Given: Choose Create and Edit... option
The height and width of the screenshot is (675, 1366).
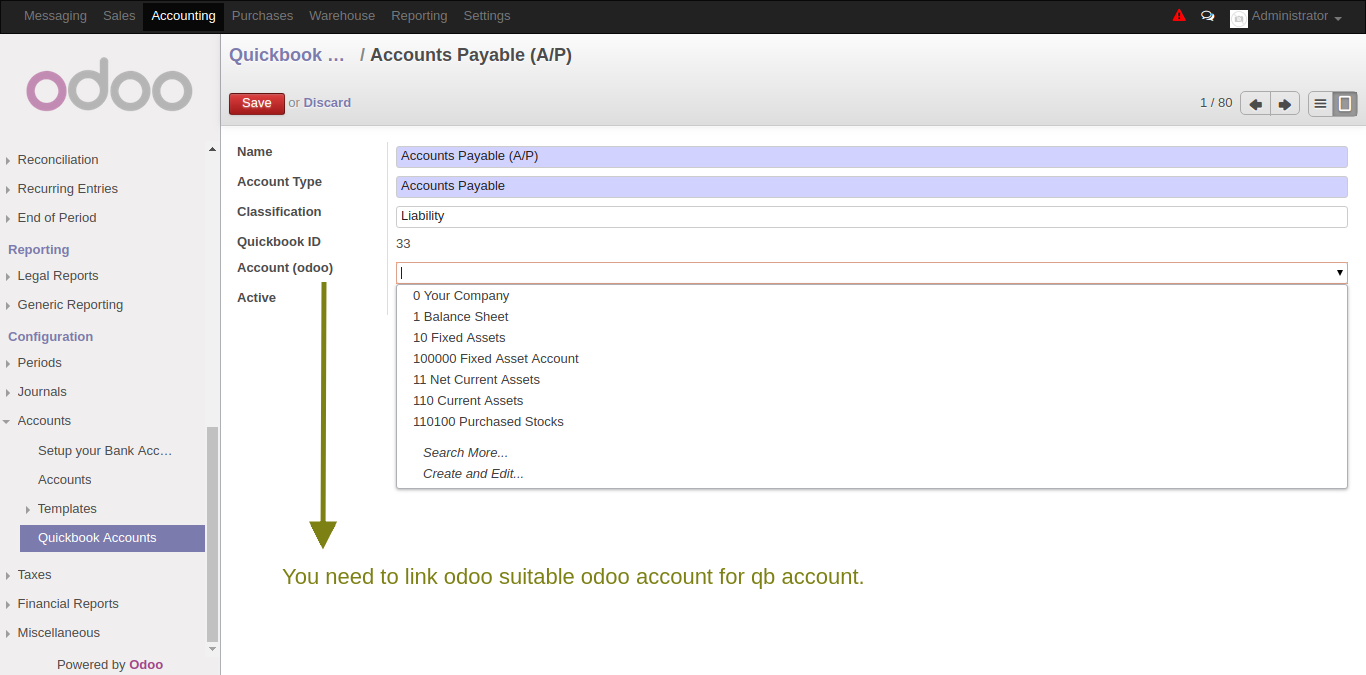Looking at the screenshot, I should point(473,474).
